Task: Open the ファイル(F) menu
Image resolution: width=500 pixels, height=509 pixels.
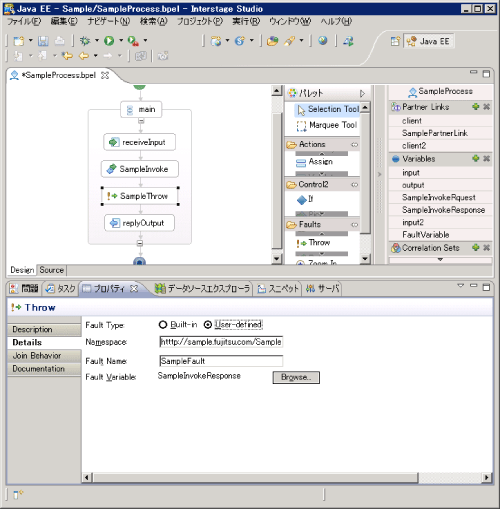Action: click(24, 22)
